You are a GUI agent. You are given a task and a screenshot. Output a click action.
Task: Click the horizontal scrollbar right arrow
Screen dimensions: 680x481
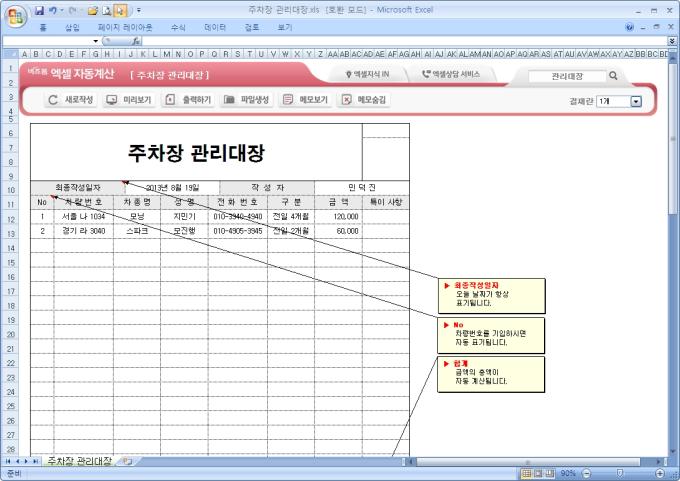659,462
